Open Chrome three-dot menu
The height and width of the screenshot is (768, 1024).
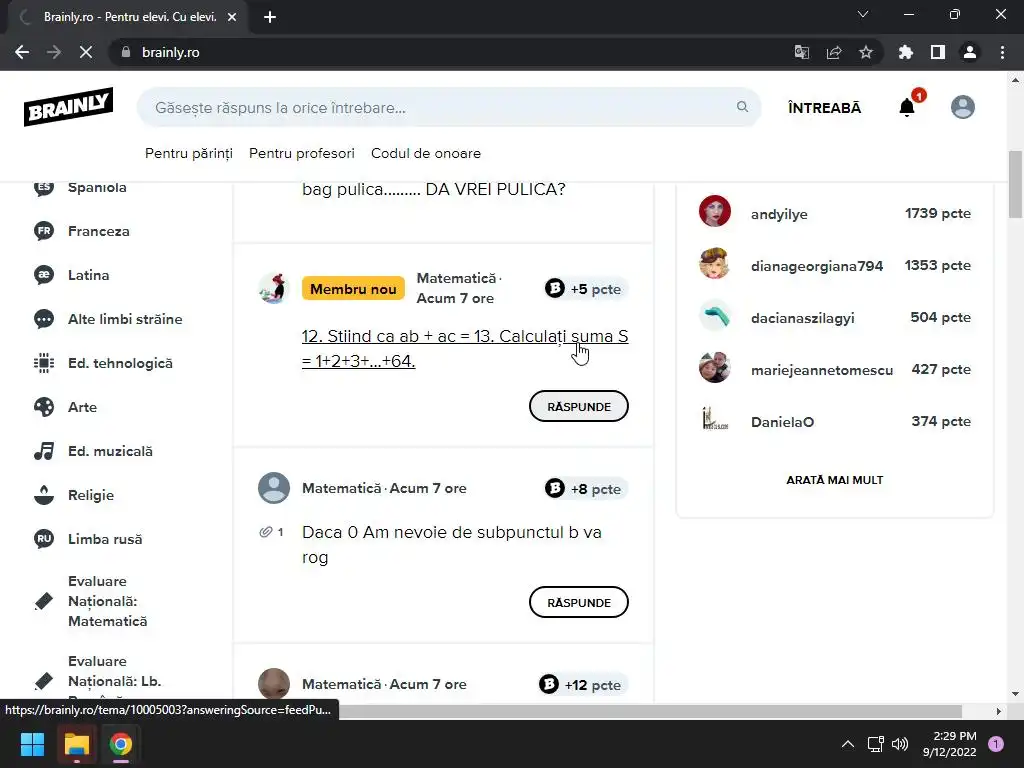[x=1002, y=52]
